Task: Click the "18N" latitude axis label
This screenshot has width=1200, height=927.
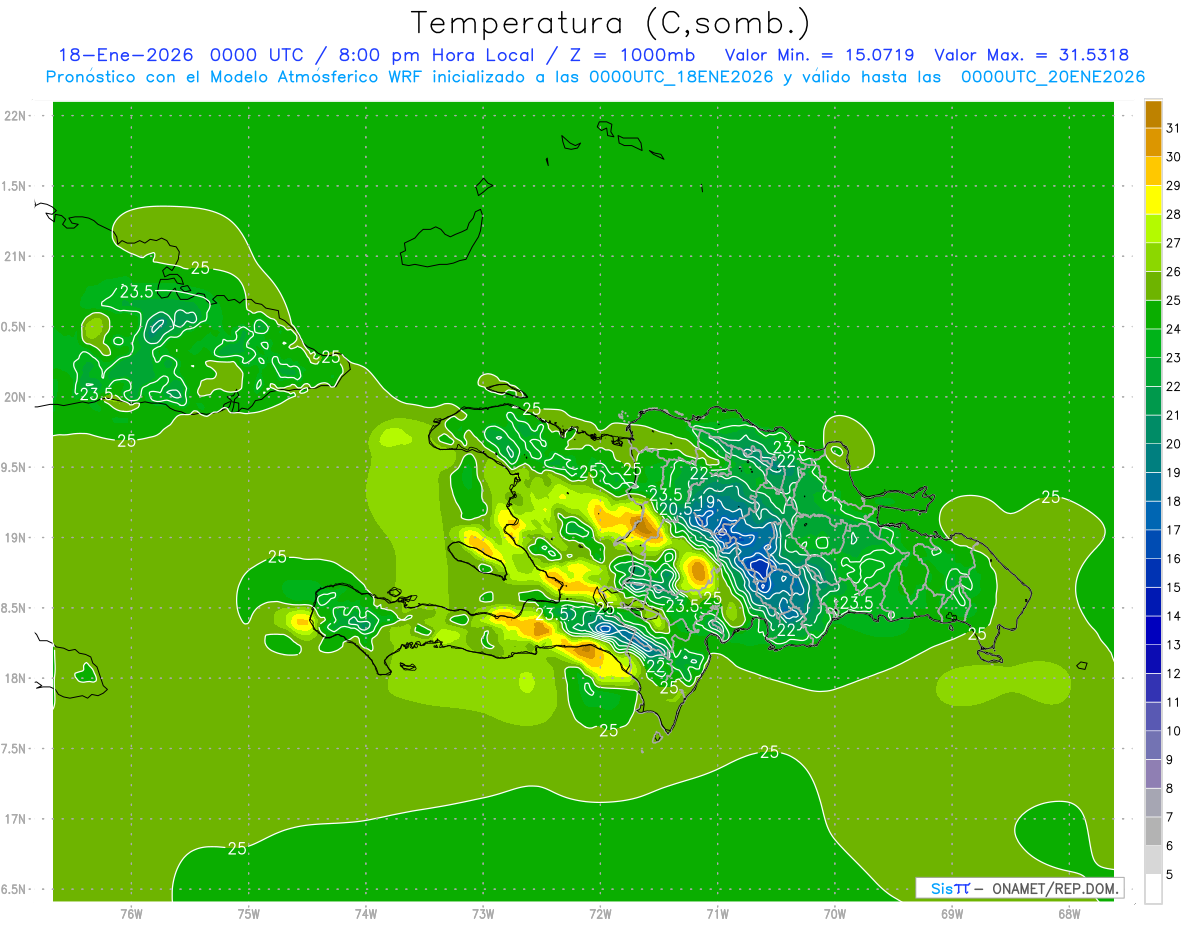Action: click(x=16, y=678)
